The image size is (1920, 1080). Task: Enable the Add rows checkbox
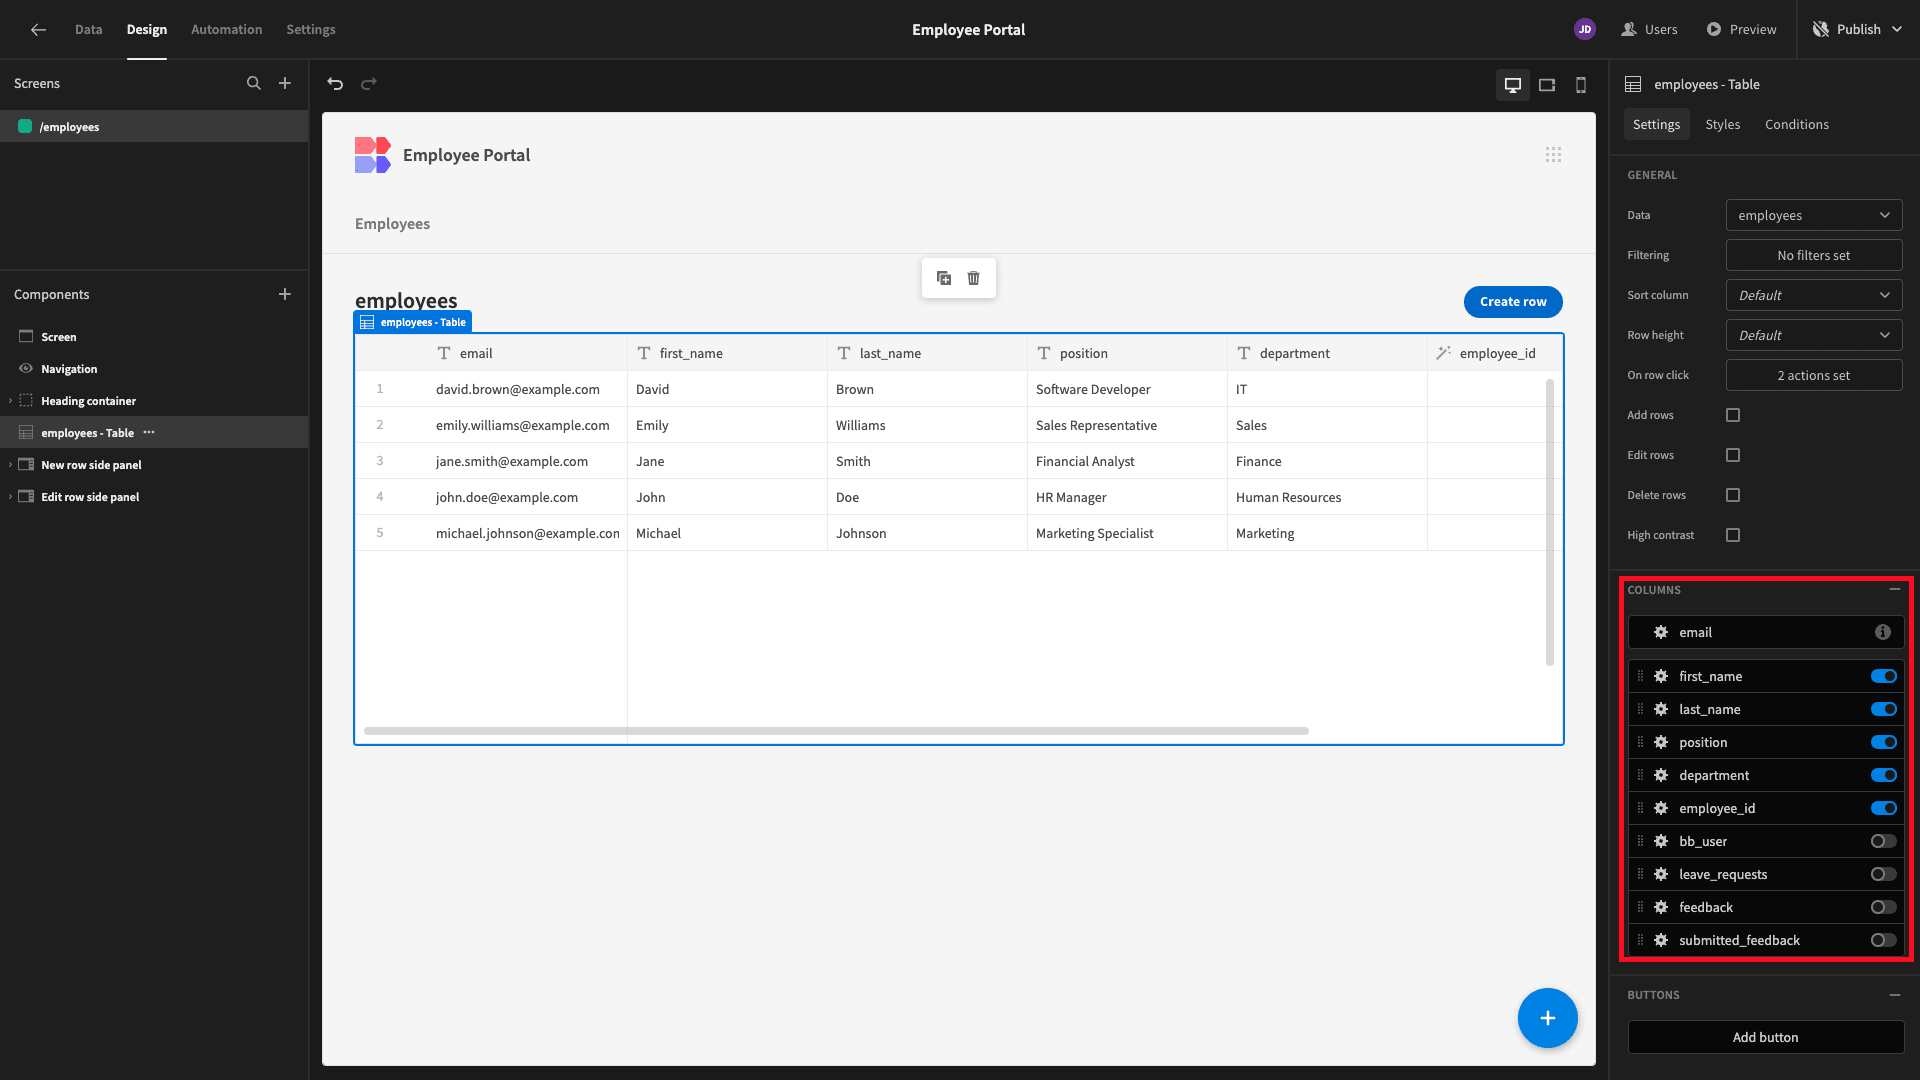click(1733, 415)
